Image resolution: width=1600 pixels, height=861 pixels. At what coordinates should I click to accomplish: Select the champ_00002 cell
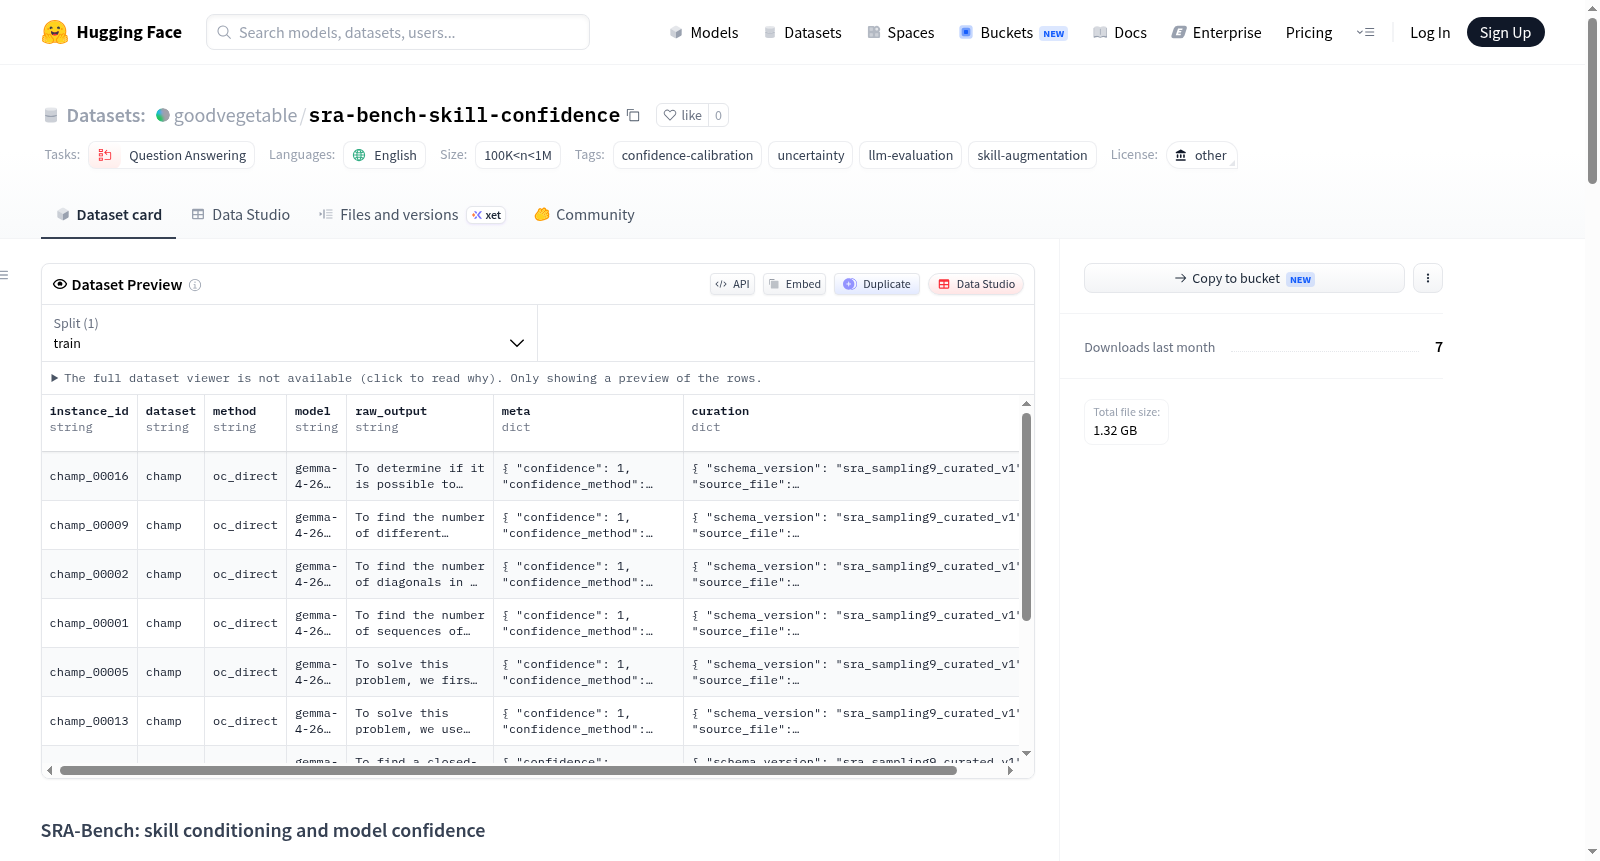[89, 574]
